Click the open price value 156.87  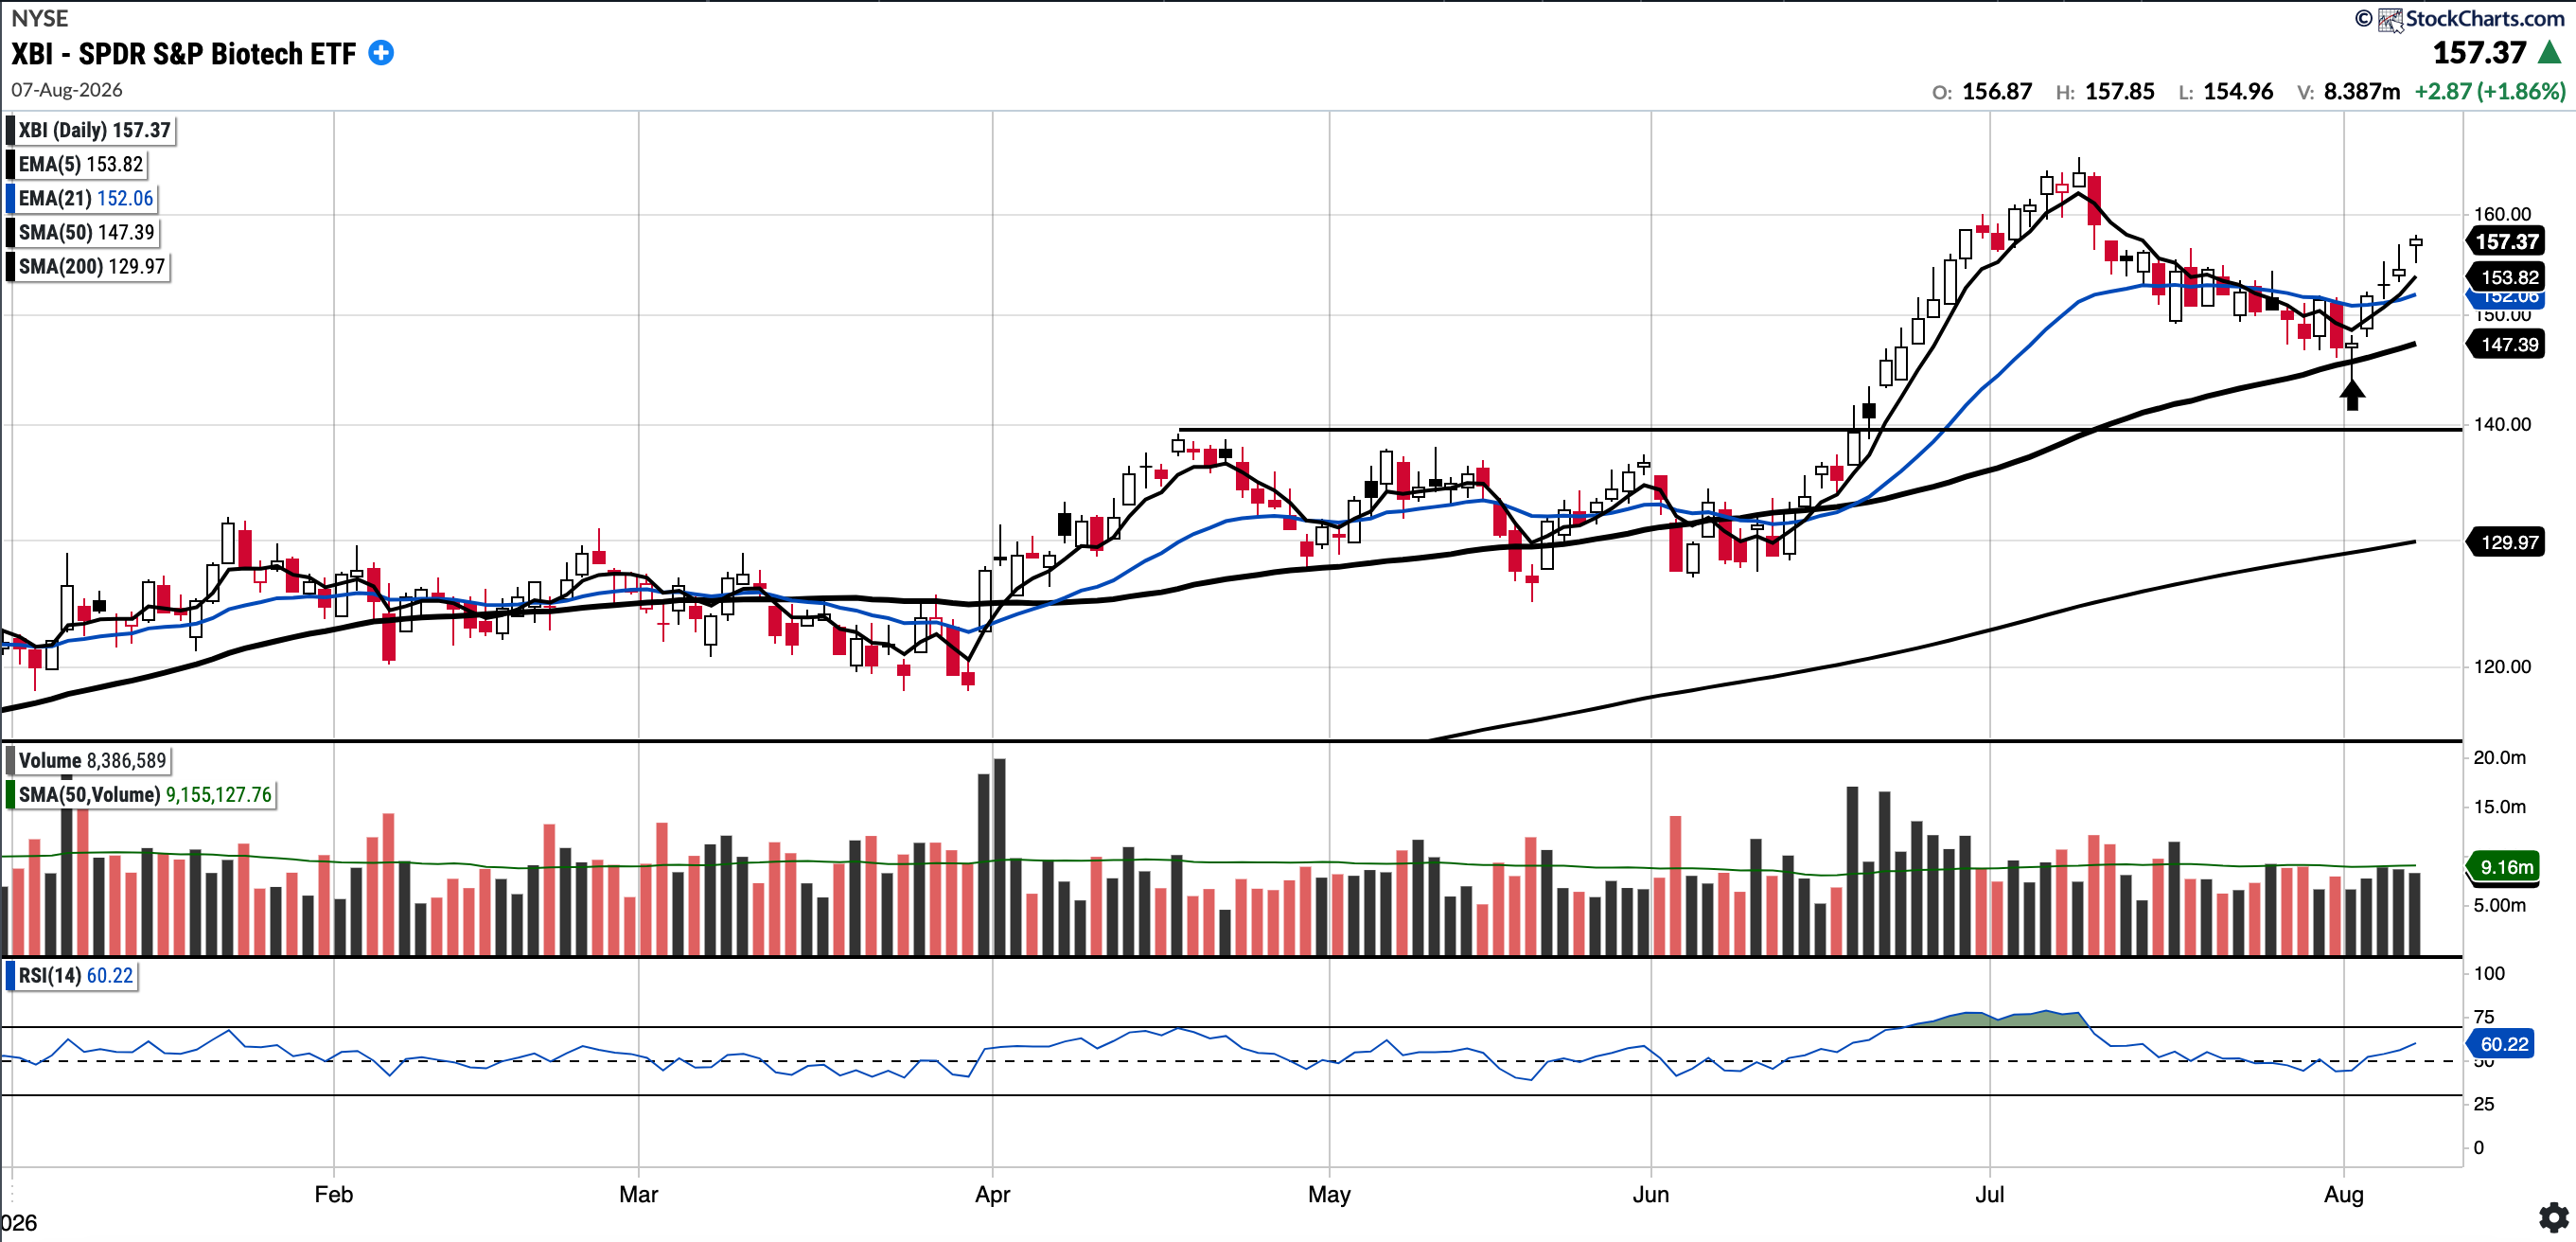pyautogui.click(x=1997, y=92)
